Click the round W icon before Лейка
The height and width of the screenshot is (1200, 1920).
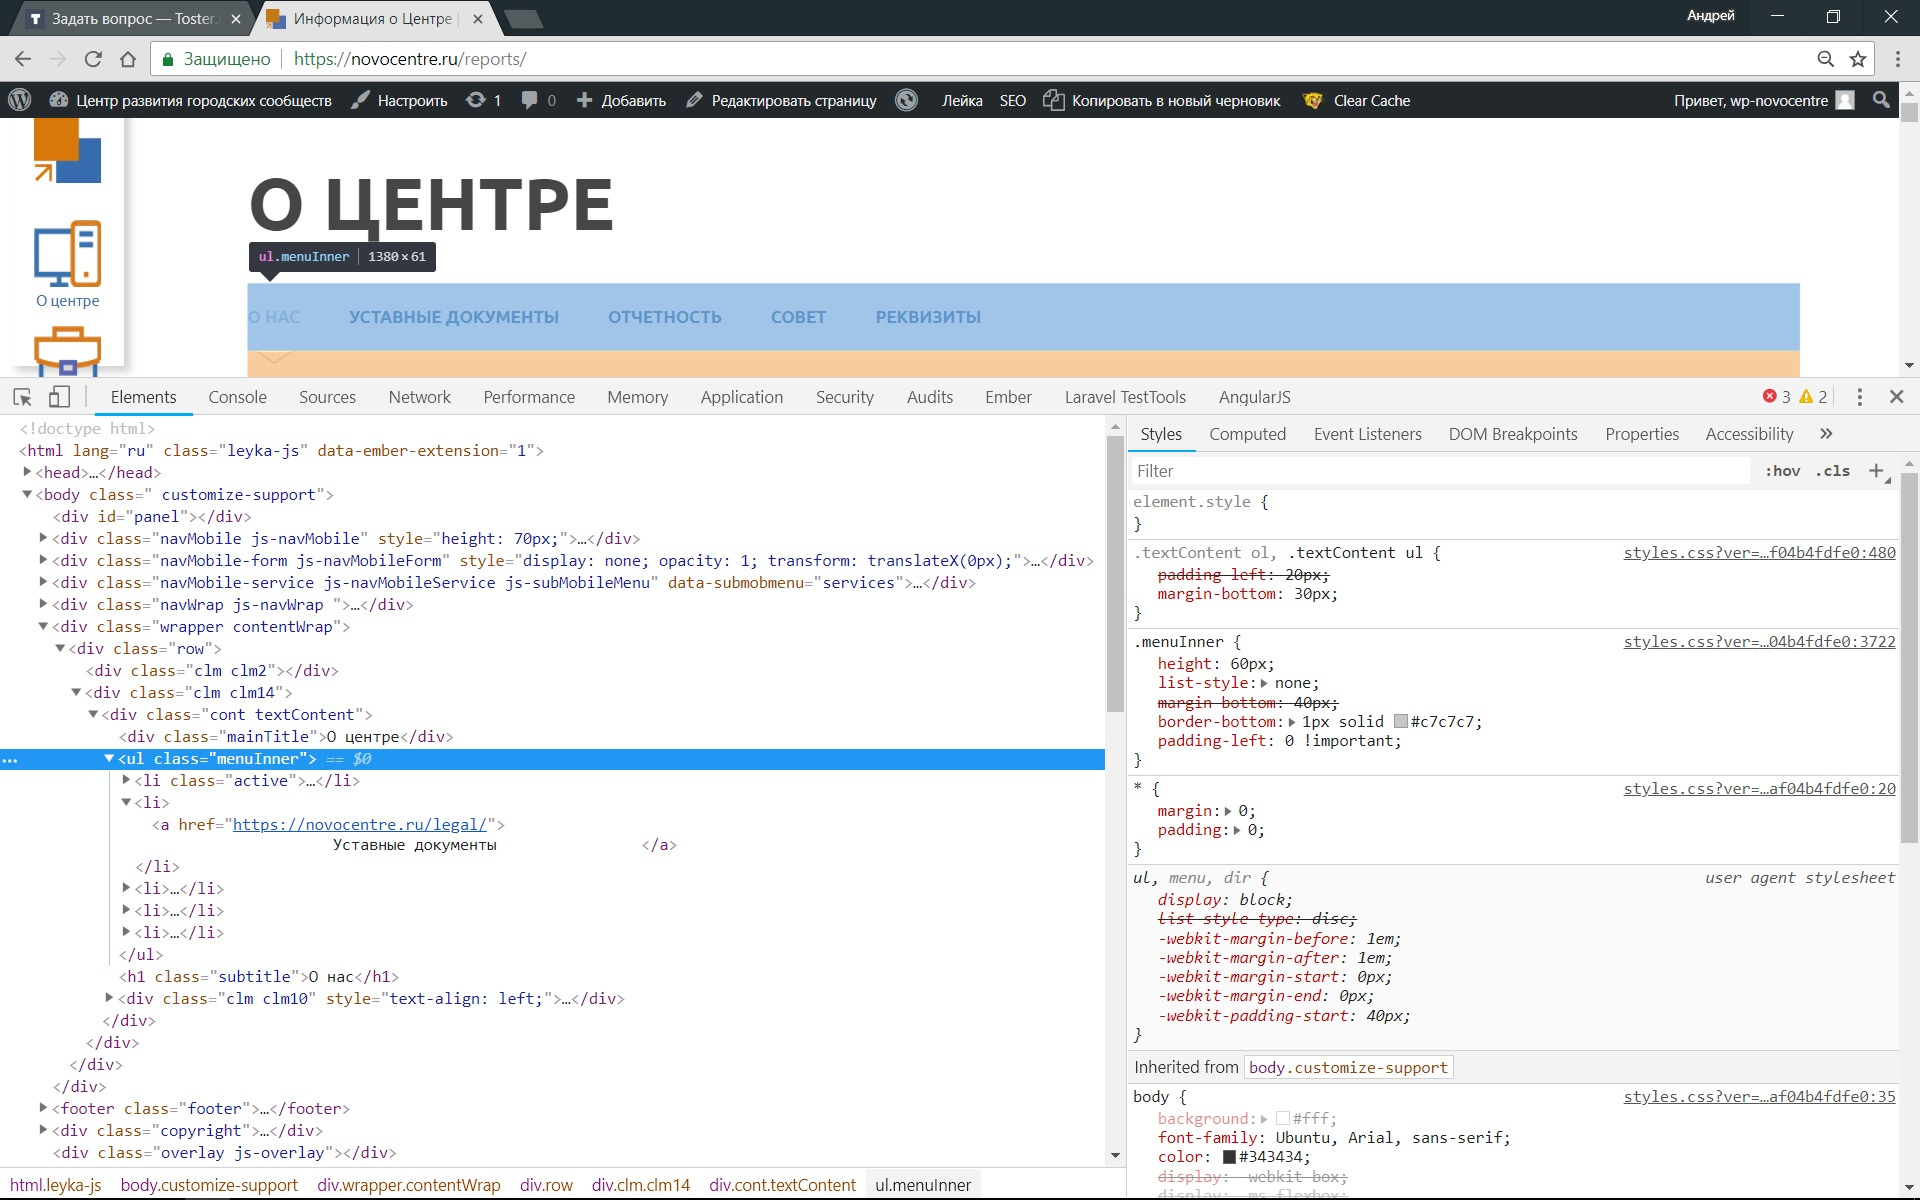[x=906, y=100]
